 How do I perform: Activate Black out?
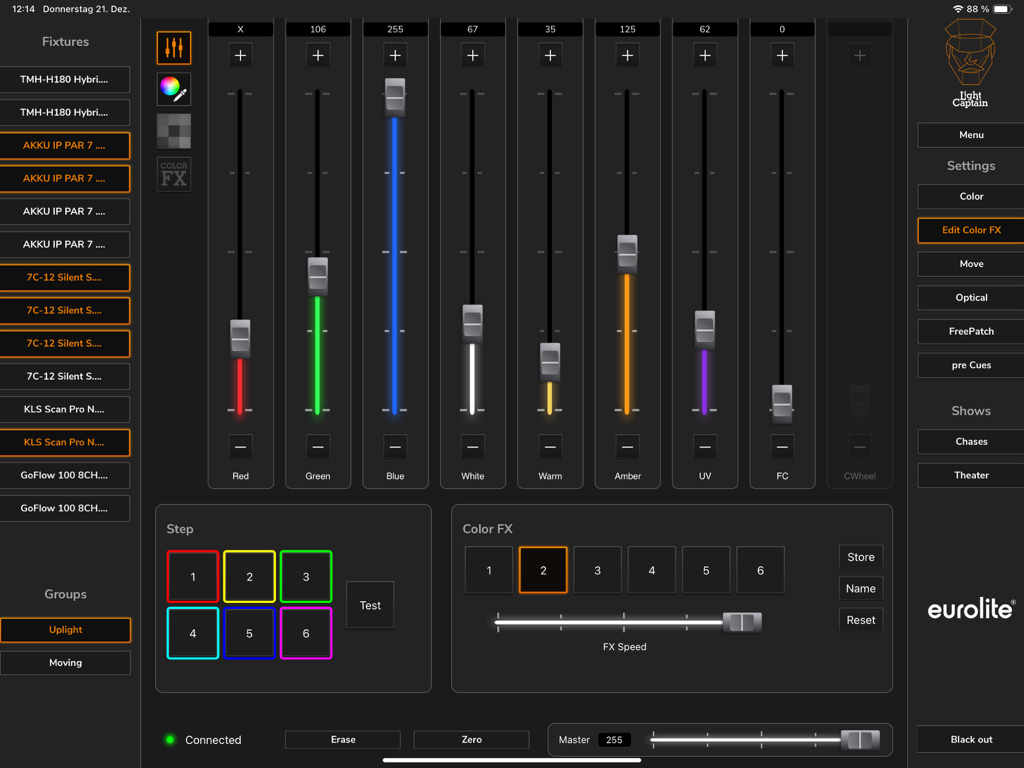point(969,739)
